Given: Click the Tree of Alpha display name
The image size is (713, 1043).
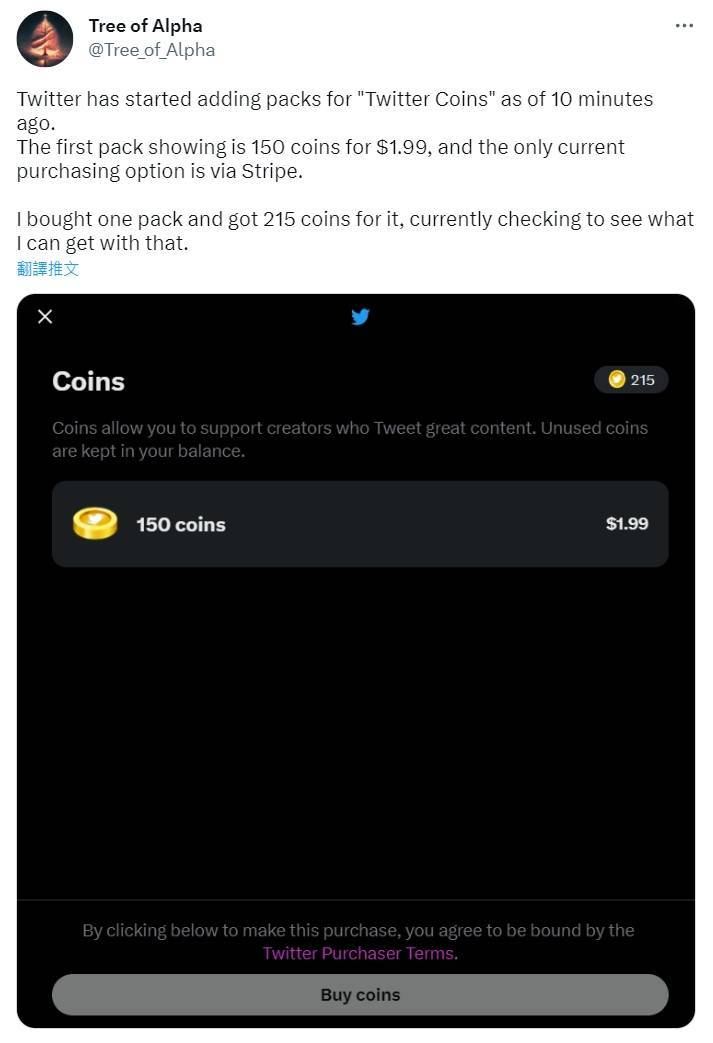Looking at the screenshot, I should pos(145,26).
